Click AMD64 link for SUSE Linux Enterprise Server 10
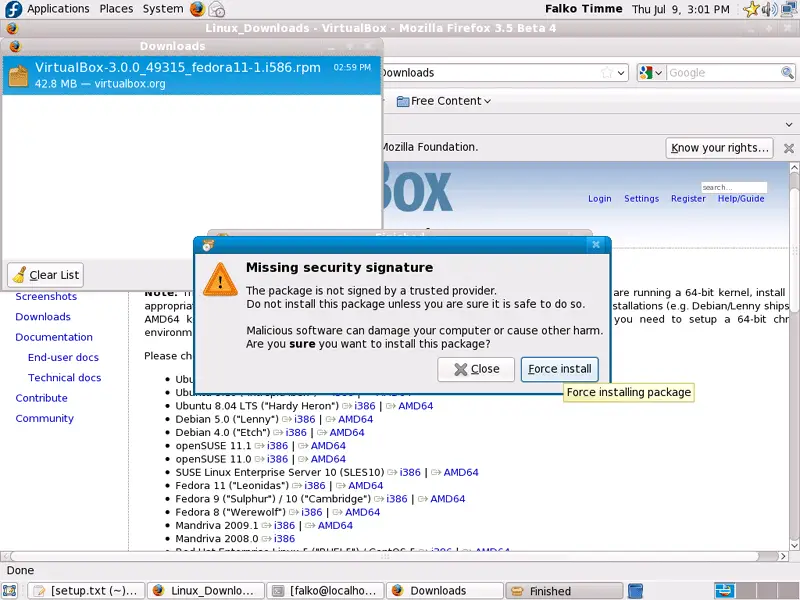The height and width of the screenshot is (600, 800). coord(461,472)
